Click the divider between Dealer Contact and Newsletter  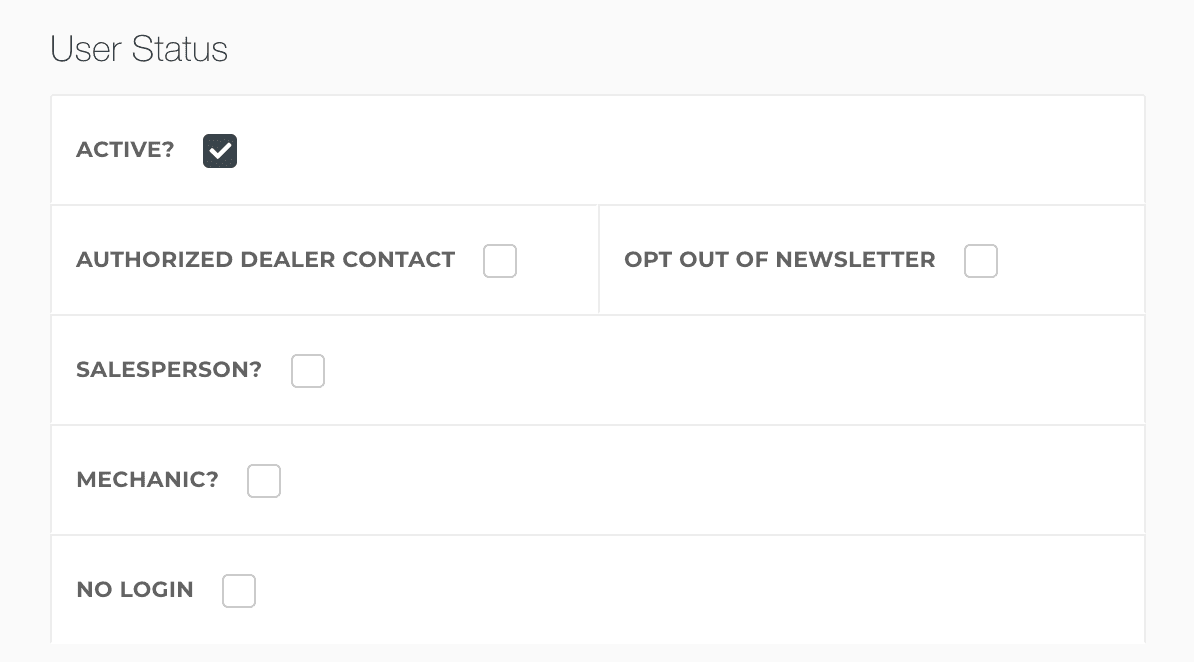(599, 260)
